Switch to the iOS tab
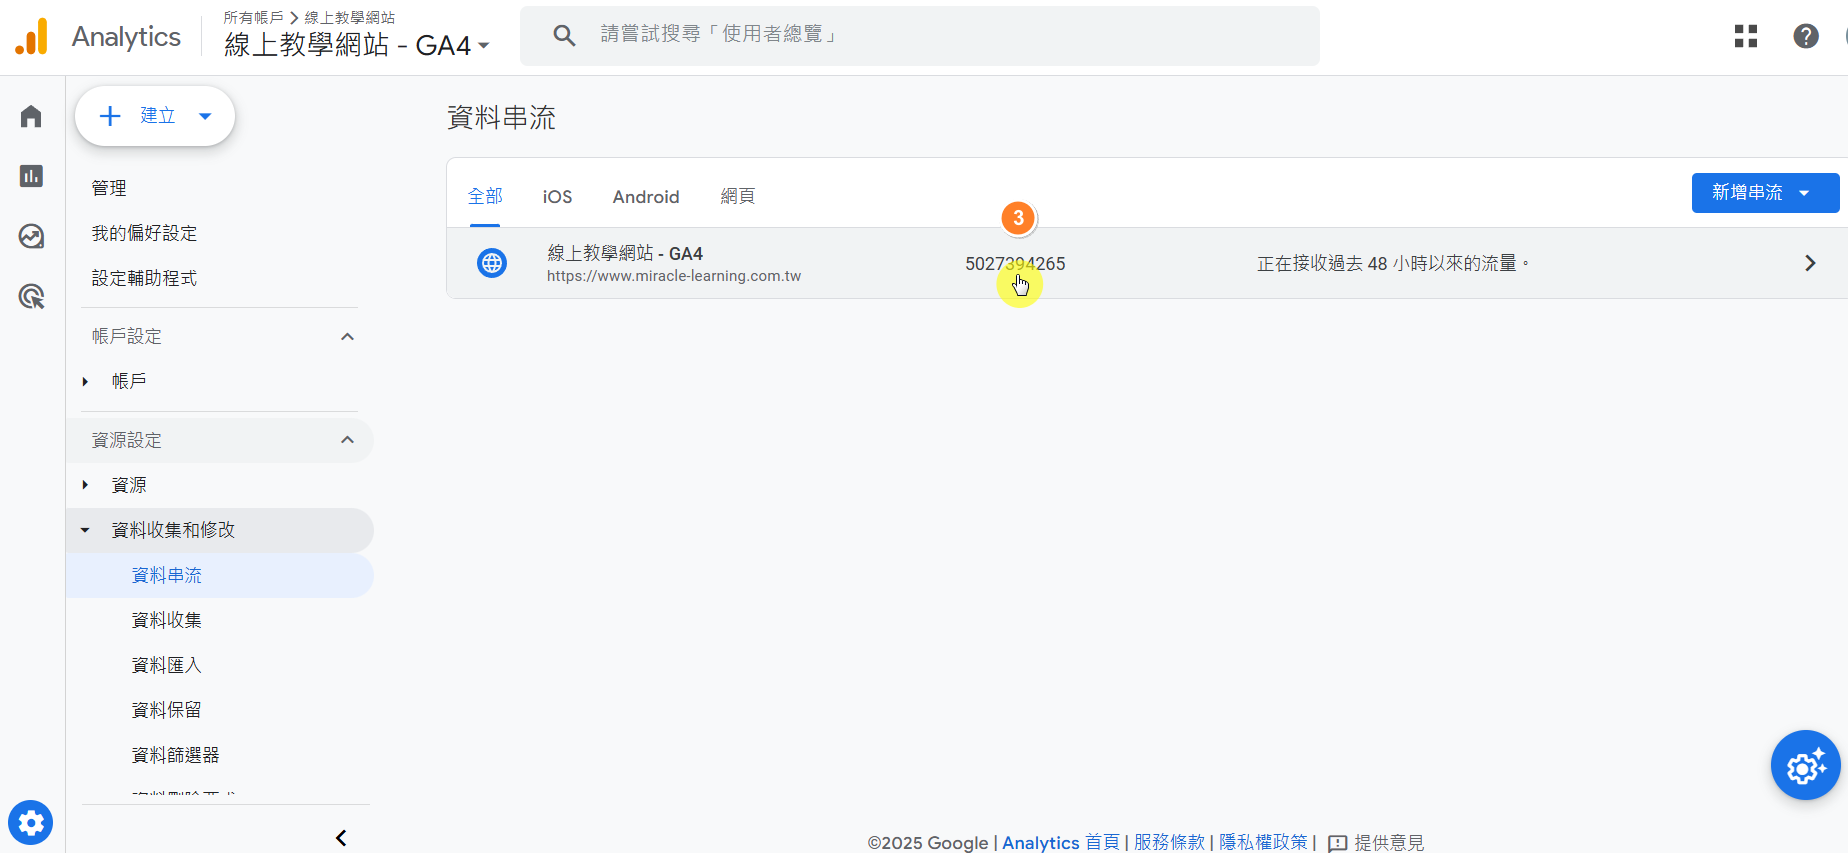1848x853 pixels. point(557,197)
